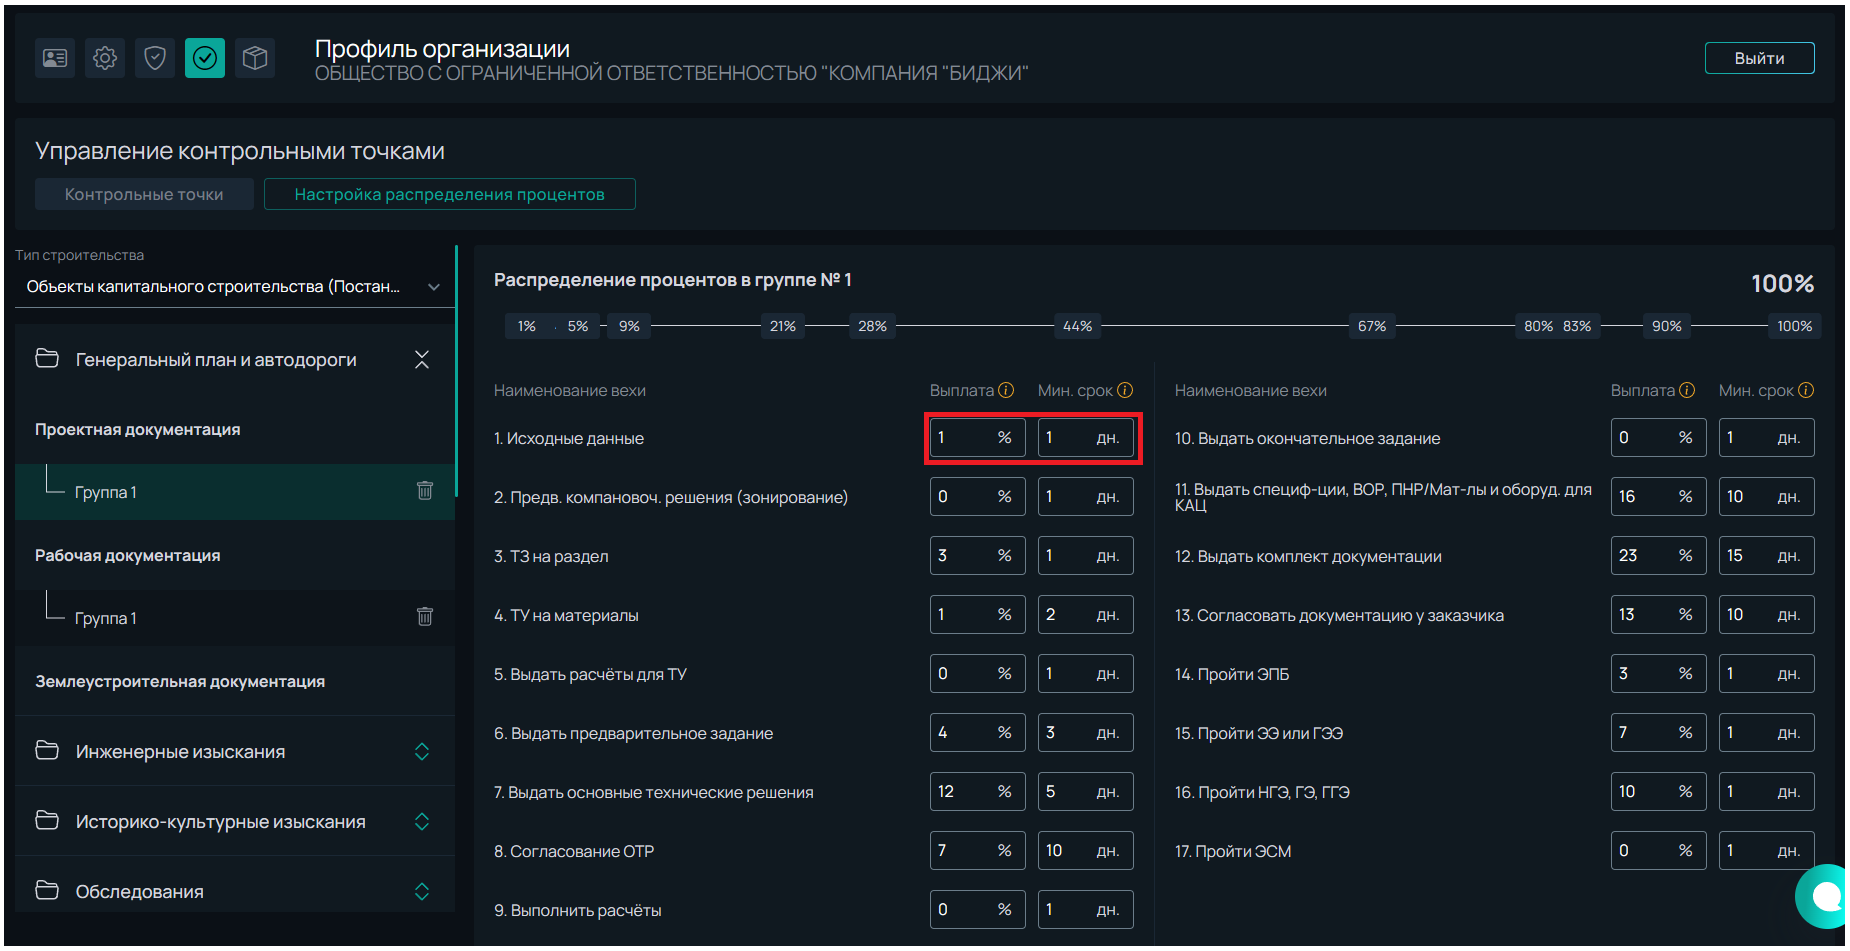The width and height of the screenshot is (1850, 951).
Task: Click payment percent field for Исходные данные
Action: pyautogui.click(x=962, y=438)
